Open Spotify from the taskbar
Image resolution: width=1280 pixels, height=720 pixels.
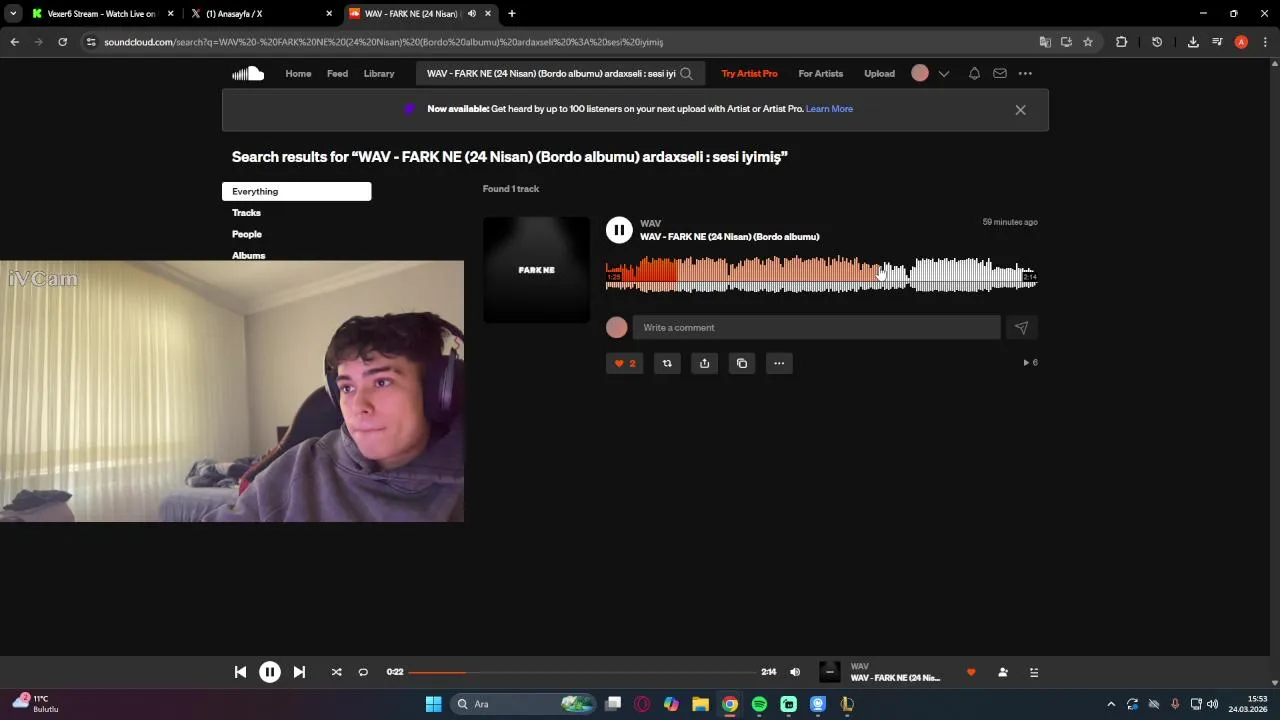click(759, 704)
